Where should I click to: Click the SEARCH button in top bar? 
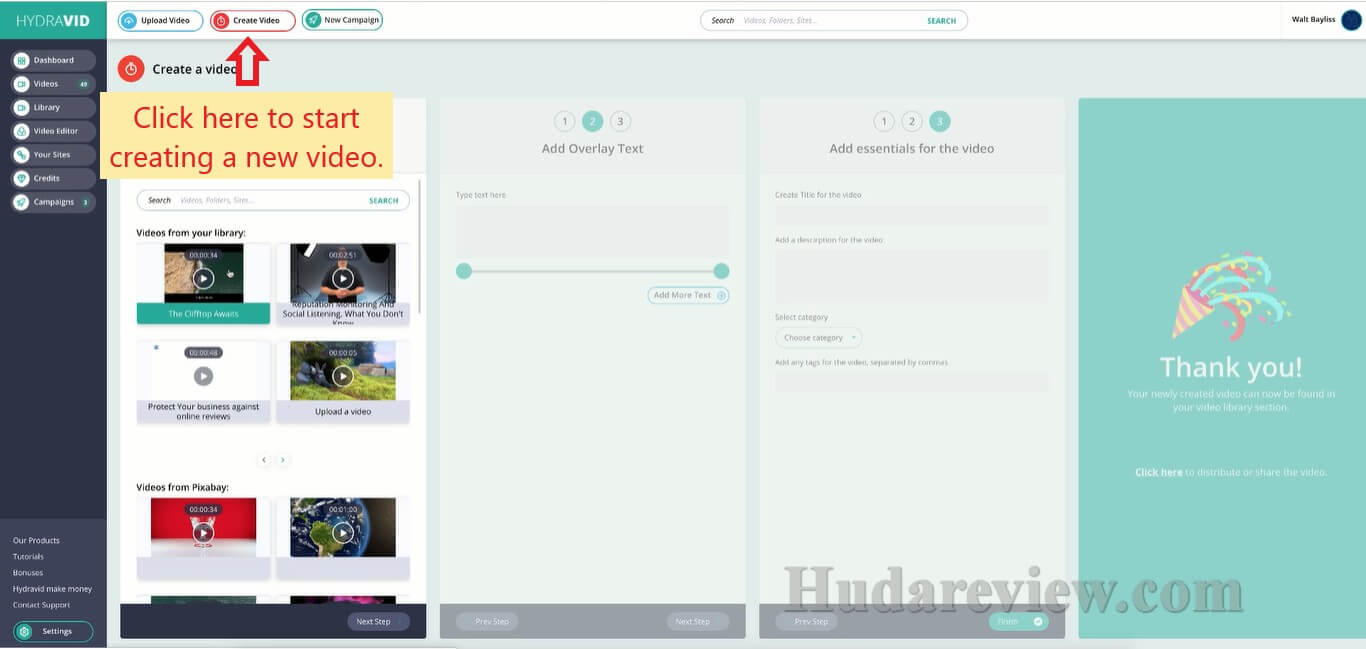point(942,20)
